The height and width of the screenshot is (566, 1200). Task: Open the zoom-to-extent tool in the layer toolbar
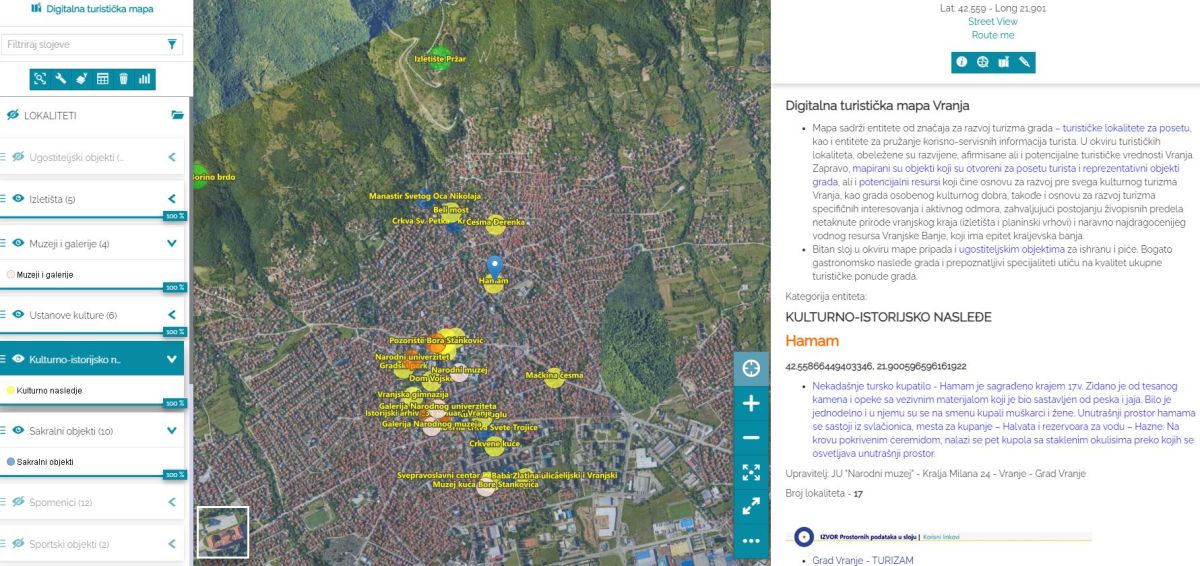(40, 78)
